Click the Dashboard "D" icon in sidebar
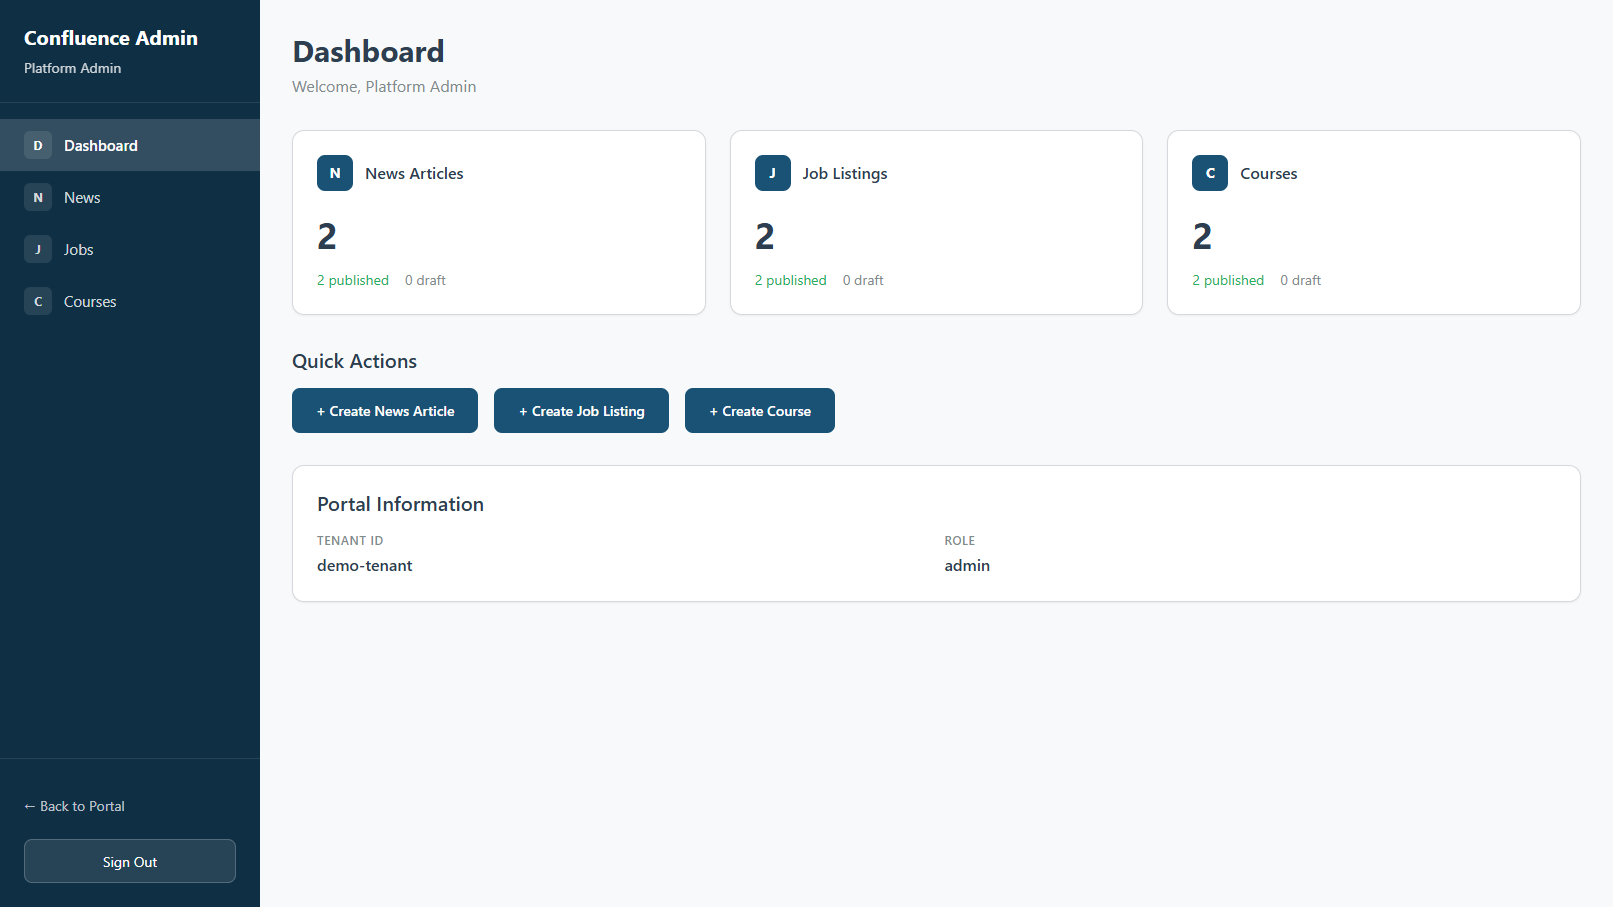Viewport: 1613px width, 907px height. coord(37,145)
